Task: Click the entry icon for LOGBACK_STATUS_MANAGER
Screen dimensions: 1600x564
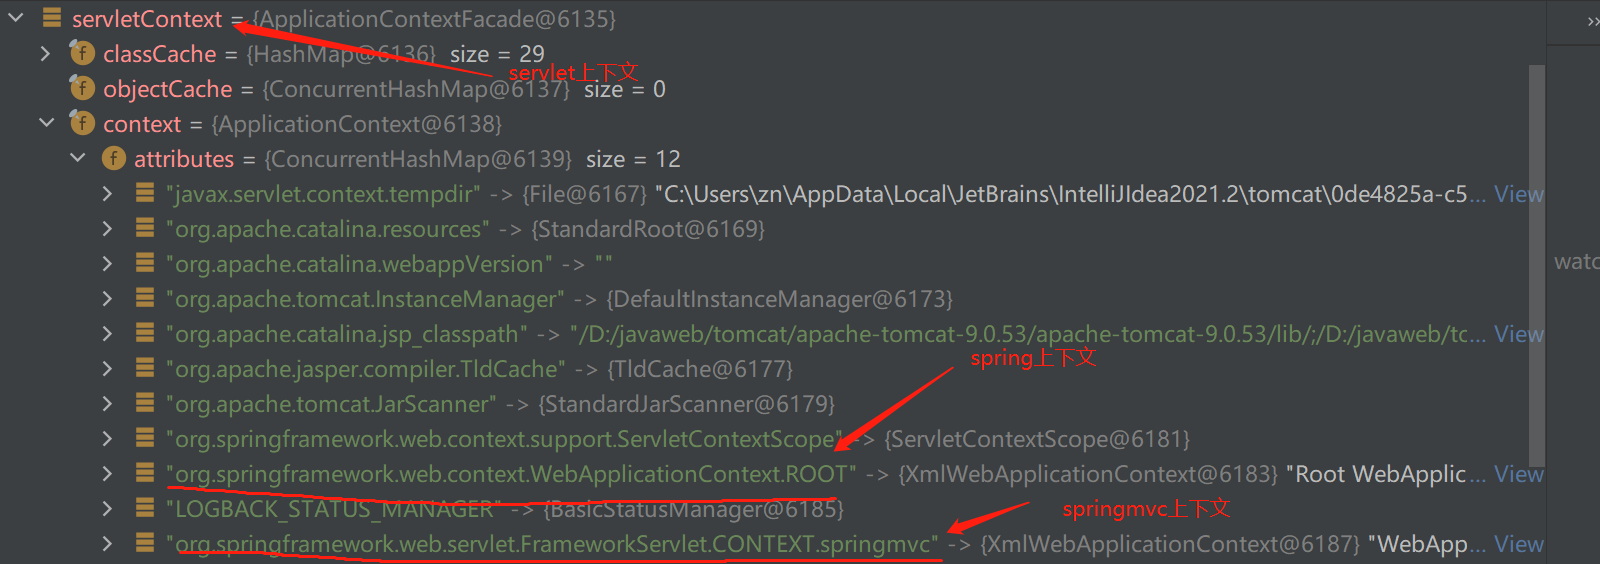Action: (145, 508)
